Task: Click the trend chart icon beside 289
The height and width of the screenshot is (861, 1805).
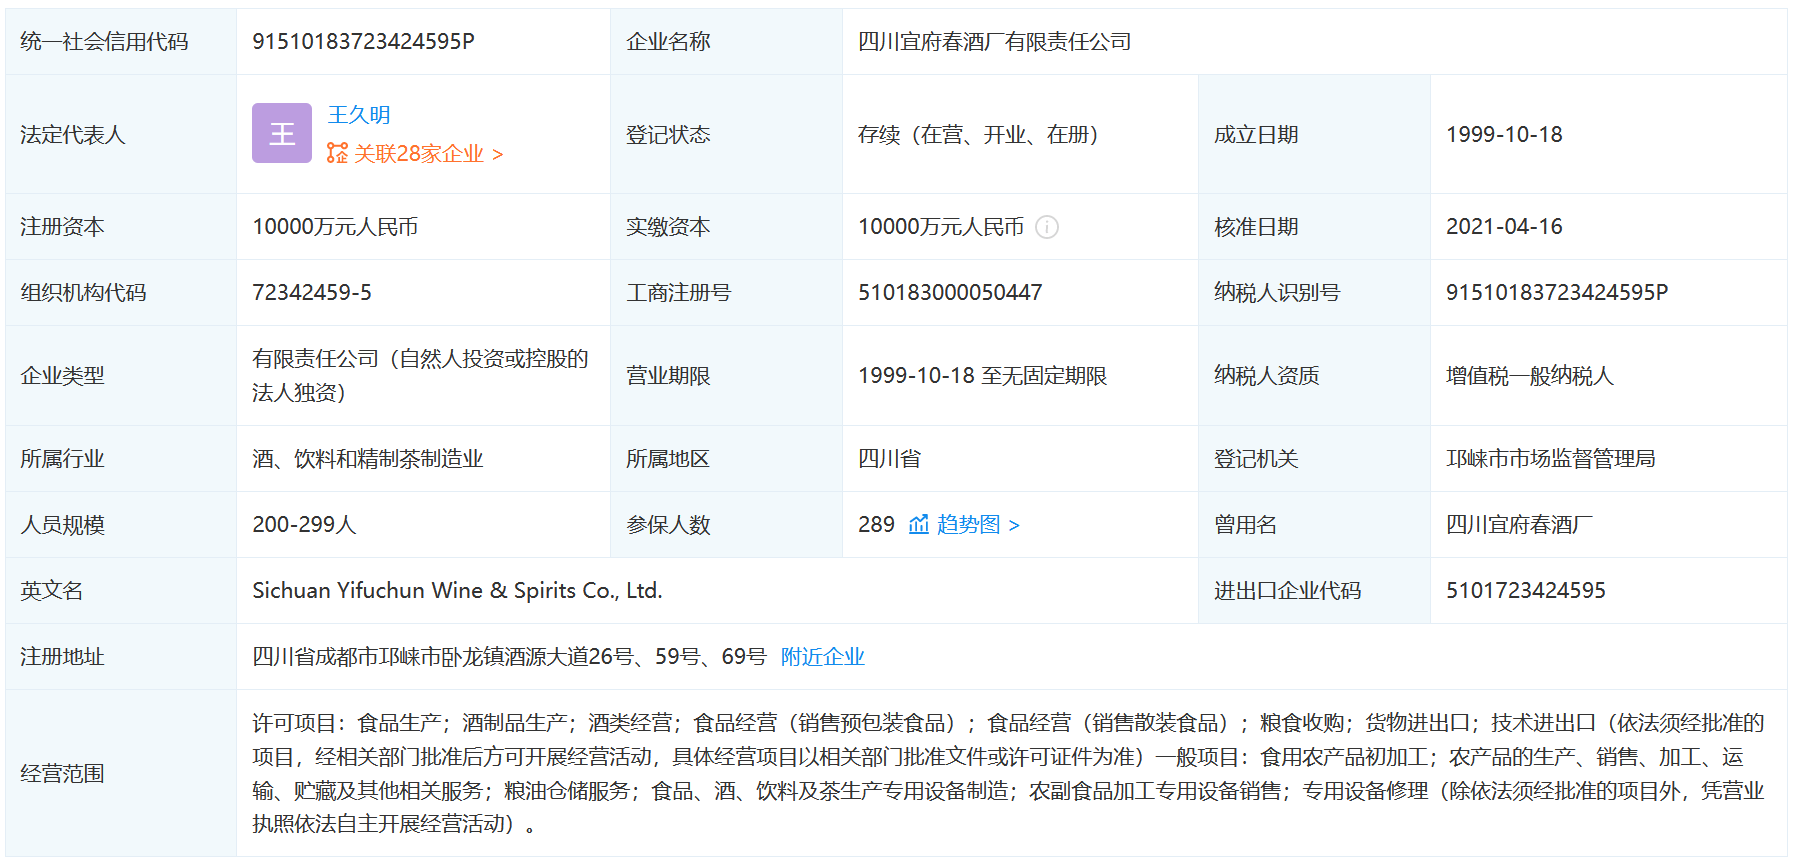Action: (919, 525)
